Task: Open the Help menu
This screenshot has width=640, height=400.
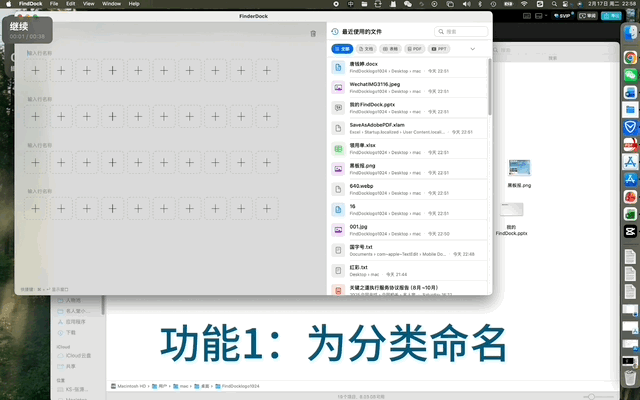Action: click(134, 4)
